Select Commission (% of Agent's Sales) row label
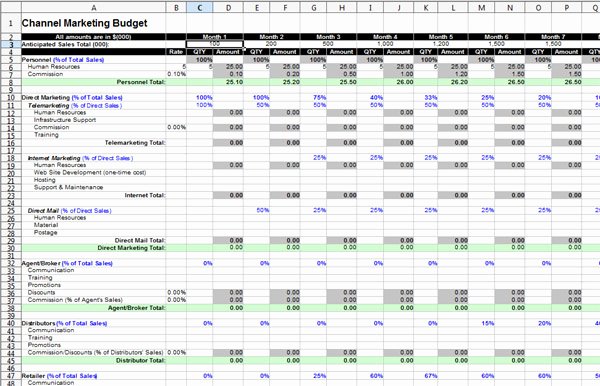 pyautogui.click(x=75, y=300)
